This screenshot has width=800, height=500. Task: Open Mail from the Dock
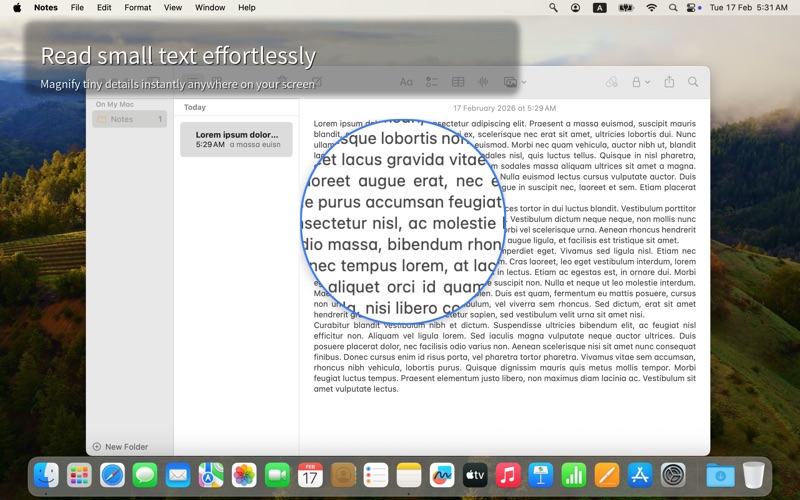click(x=178, y=476)
